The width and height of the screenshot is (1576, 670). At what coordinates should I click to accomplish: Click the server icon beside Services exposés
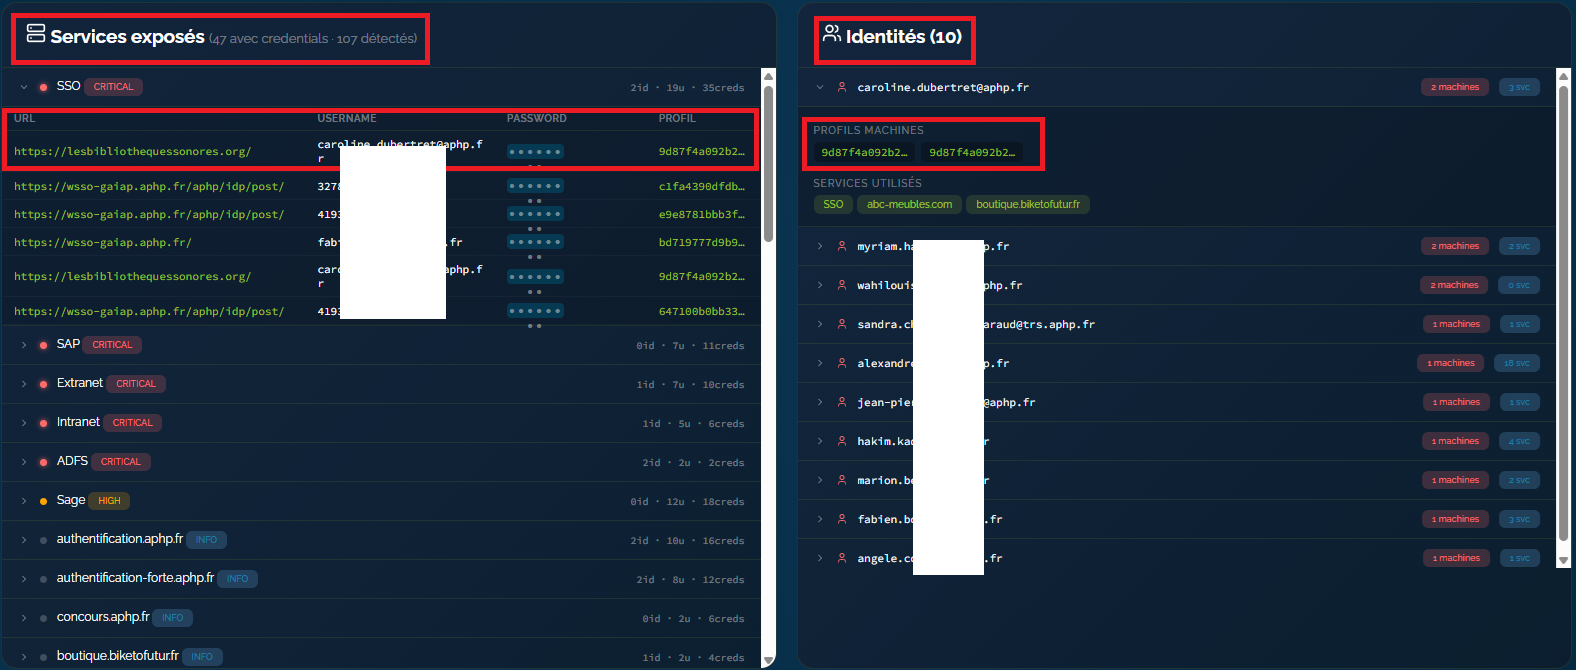tap(36, 34)
